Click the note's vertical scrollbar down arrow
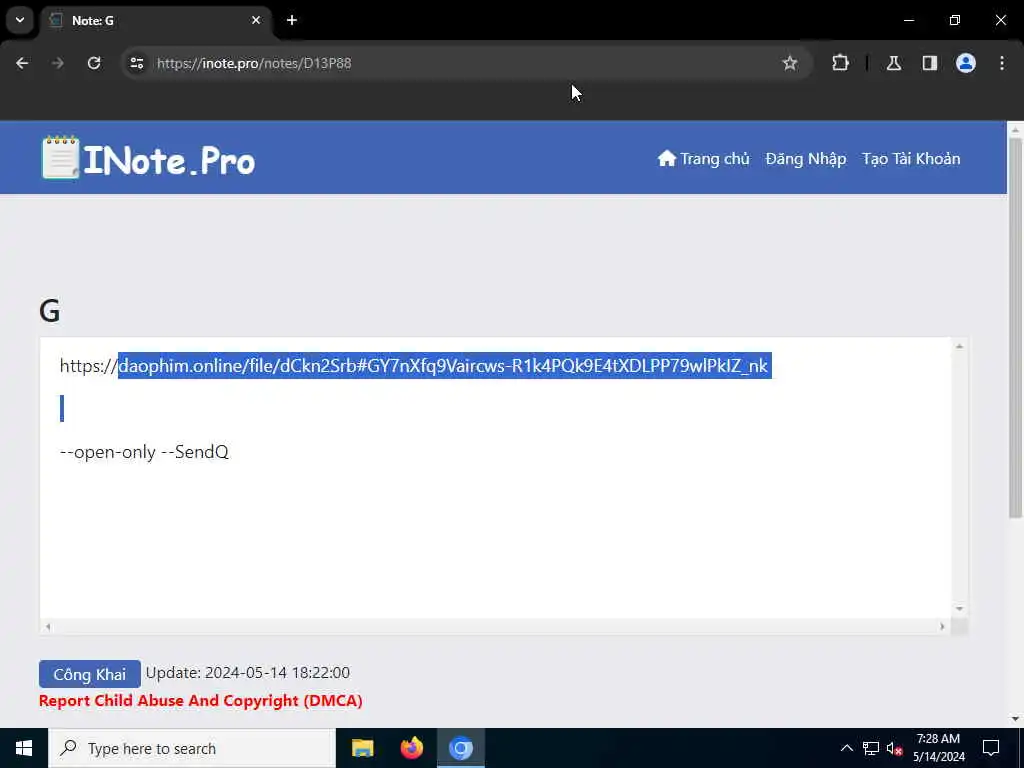1024x768 pixels. 959,609
